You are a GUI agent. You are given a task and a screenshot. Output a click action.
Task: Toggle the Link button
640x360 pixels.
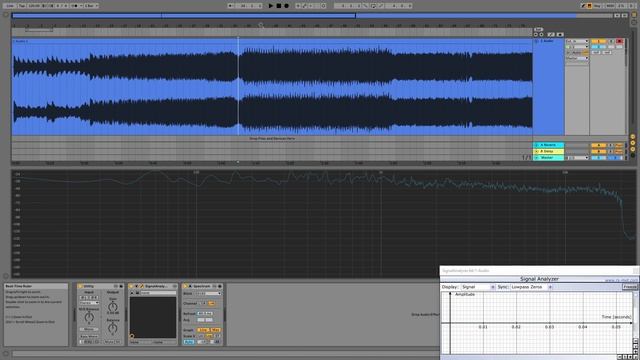point(9,6)
